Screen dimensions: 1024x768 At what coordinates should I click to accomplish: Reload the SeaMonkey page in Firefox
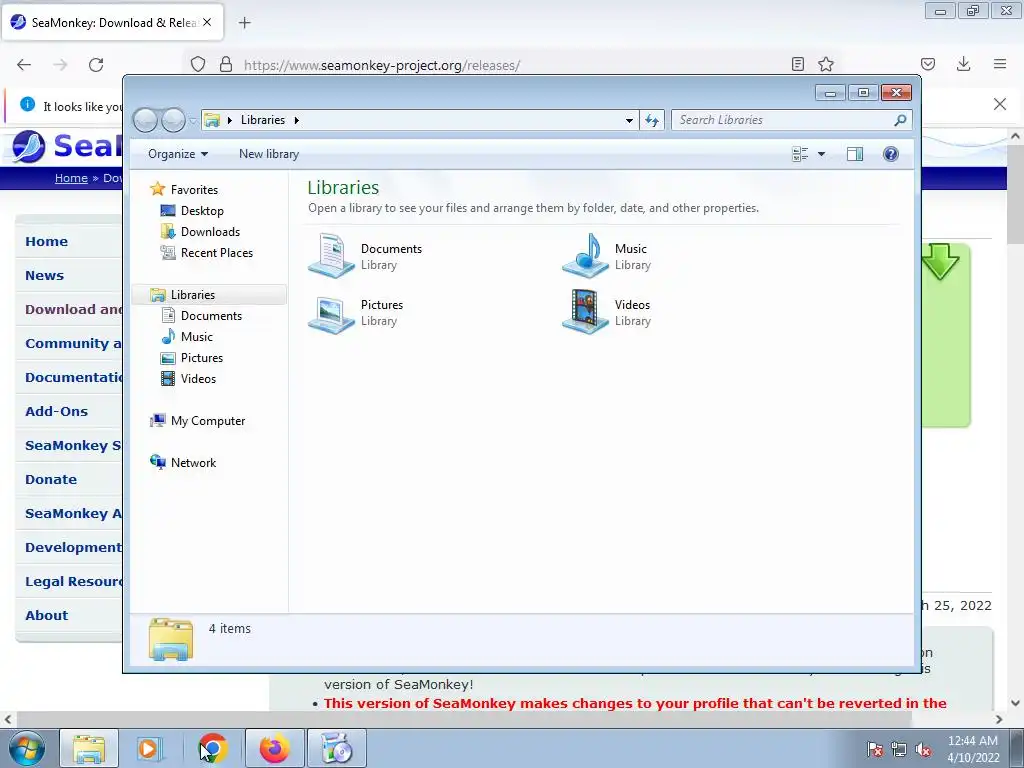(96, 65)
